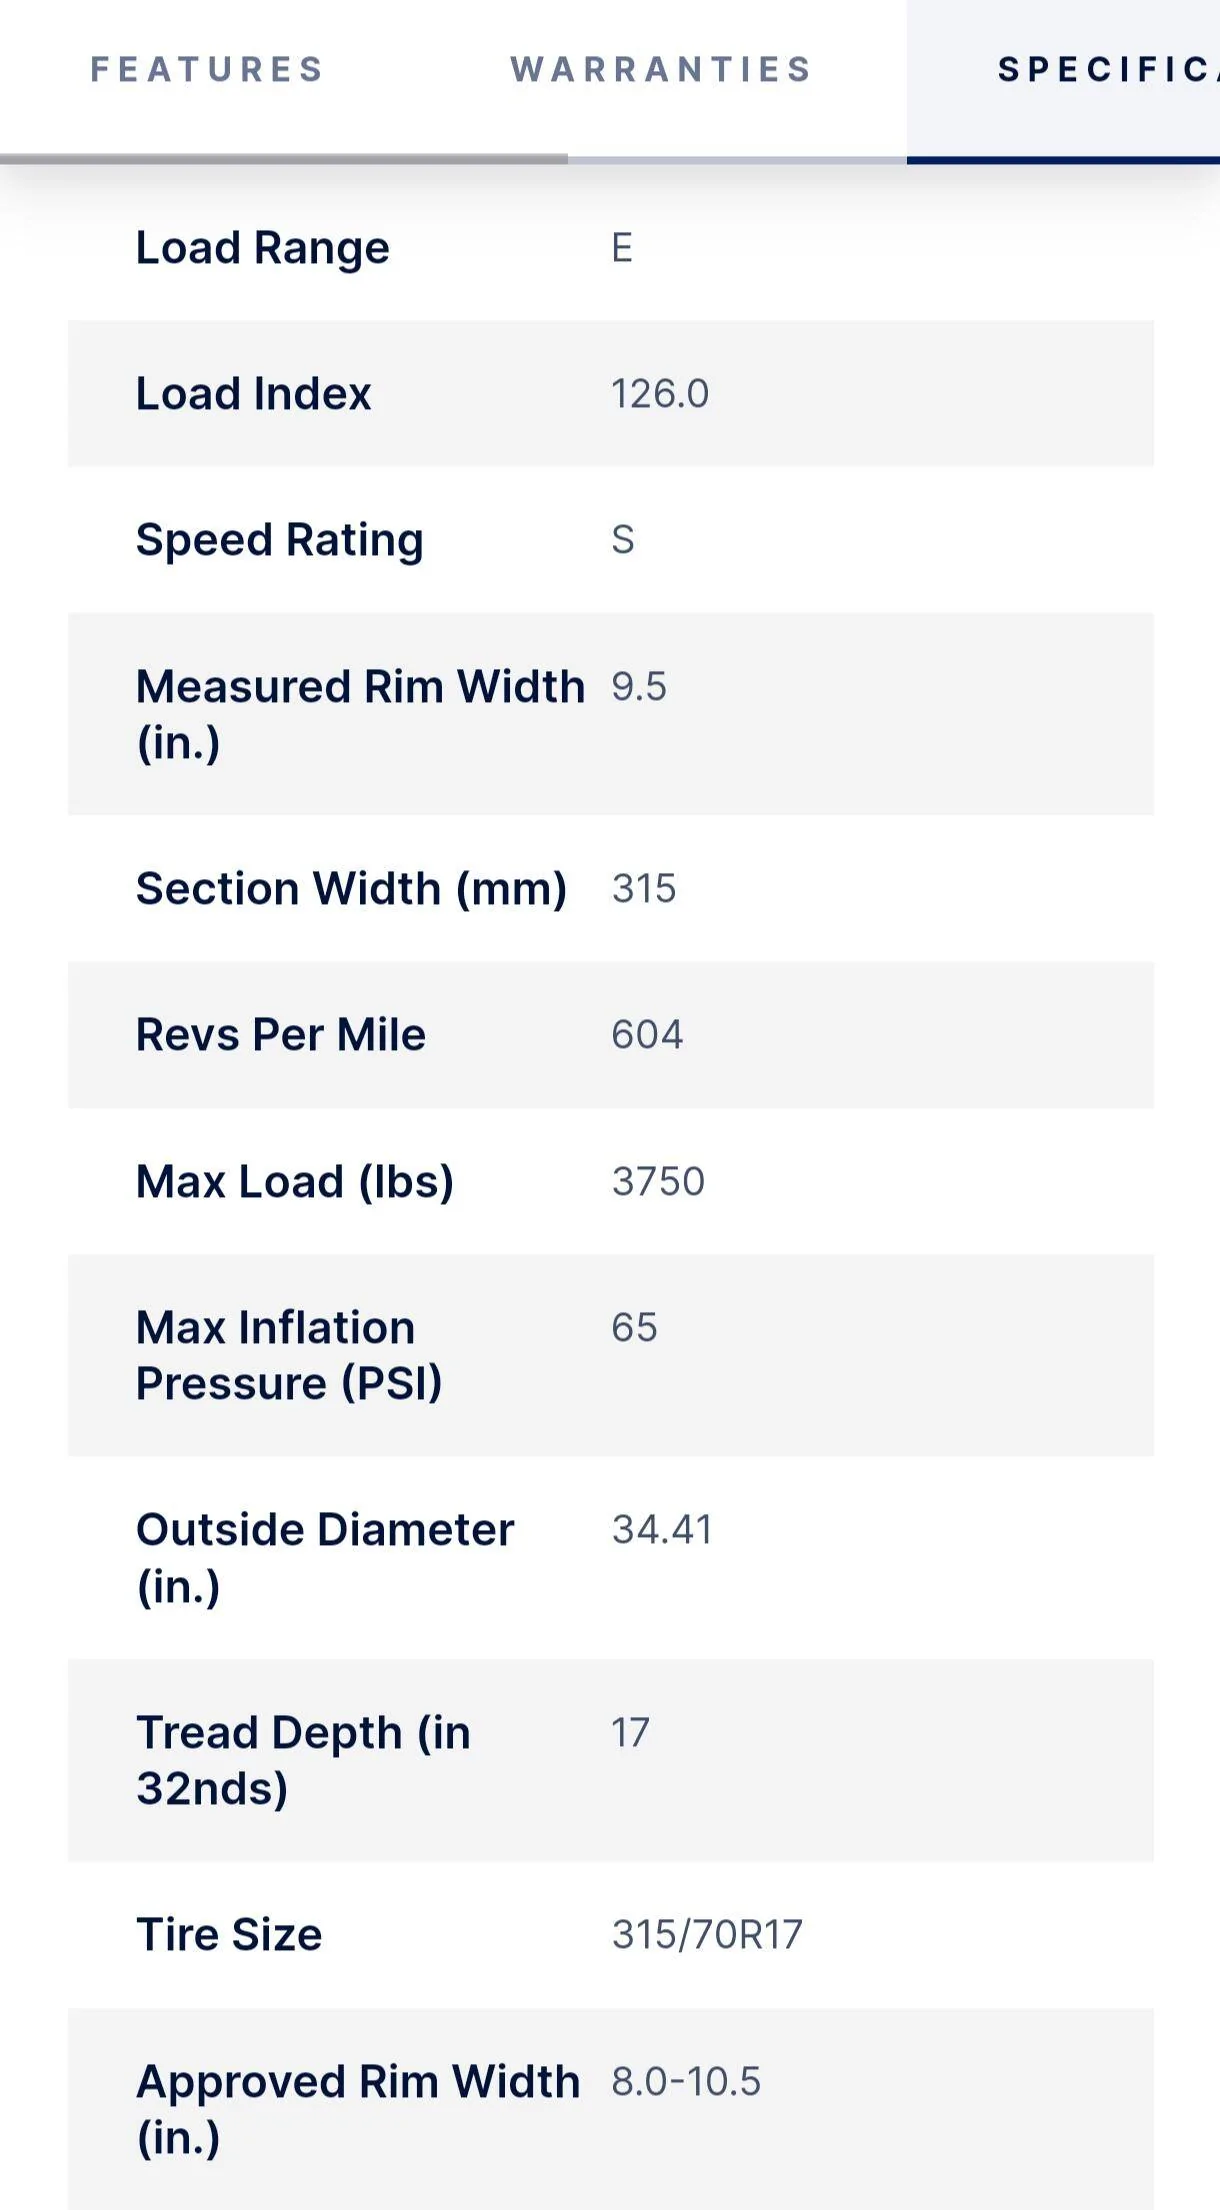Image resolution: width=1220 pixels, height=2210 pixels.
Task: Select the tire size value 315/70R17
Action: [x=707, y=1935]
